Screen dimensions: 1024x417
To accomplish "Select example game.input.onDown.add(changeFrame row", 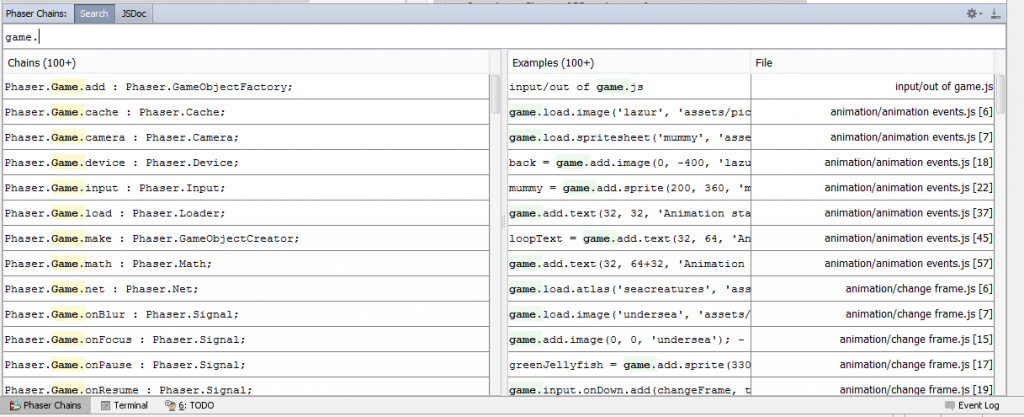I will point(629,388).
